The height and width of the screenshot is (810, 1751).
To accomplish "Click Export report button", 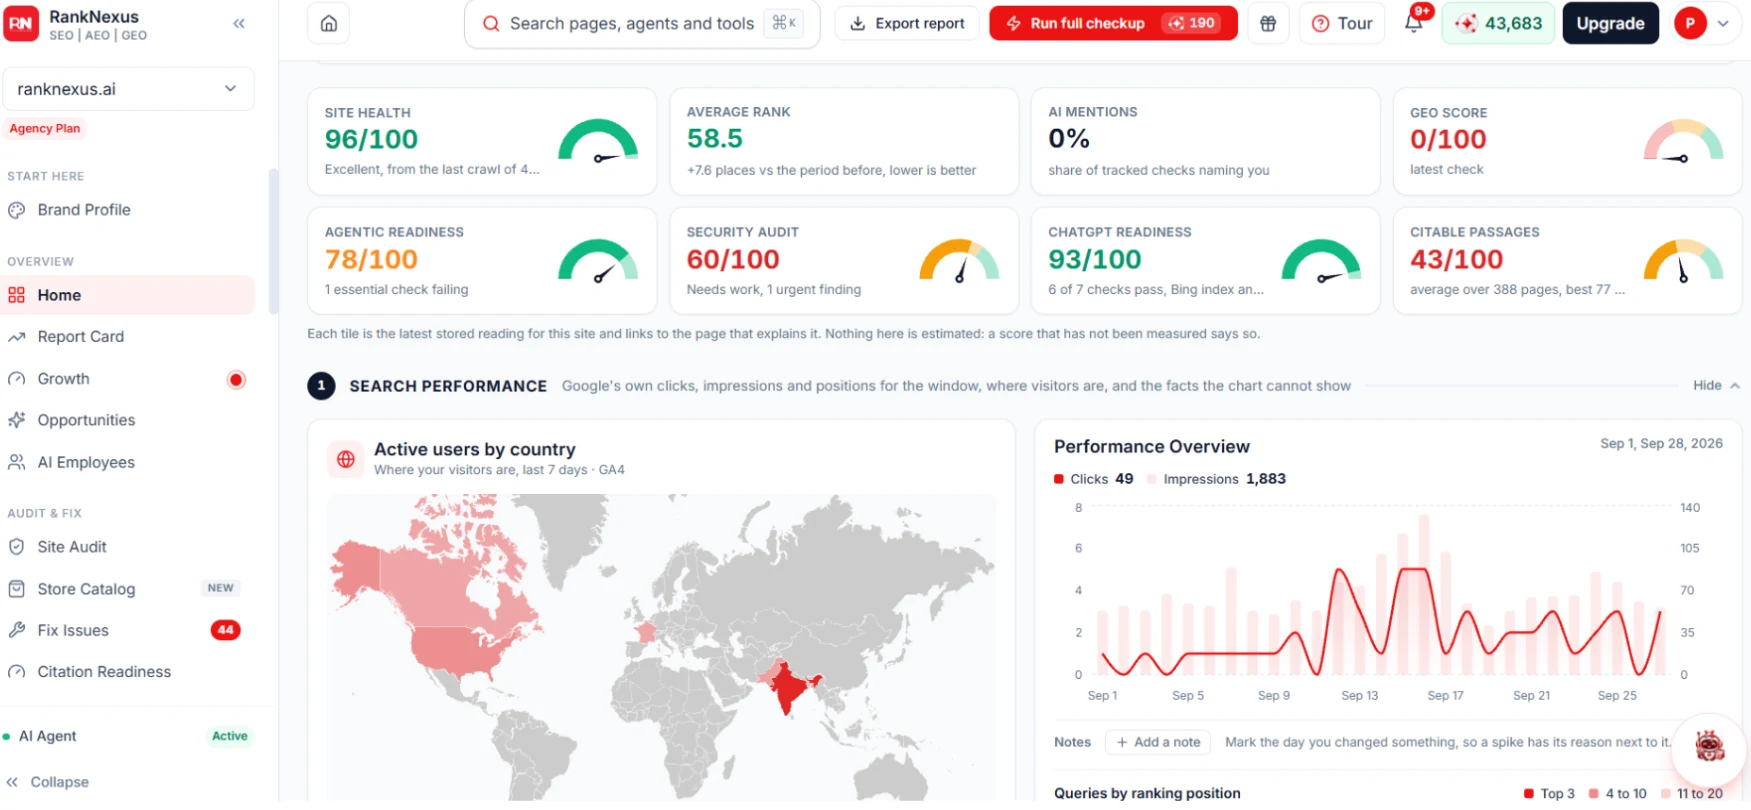I will 907,24.
